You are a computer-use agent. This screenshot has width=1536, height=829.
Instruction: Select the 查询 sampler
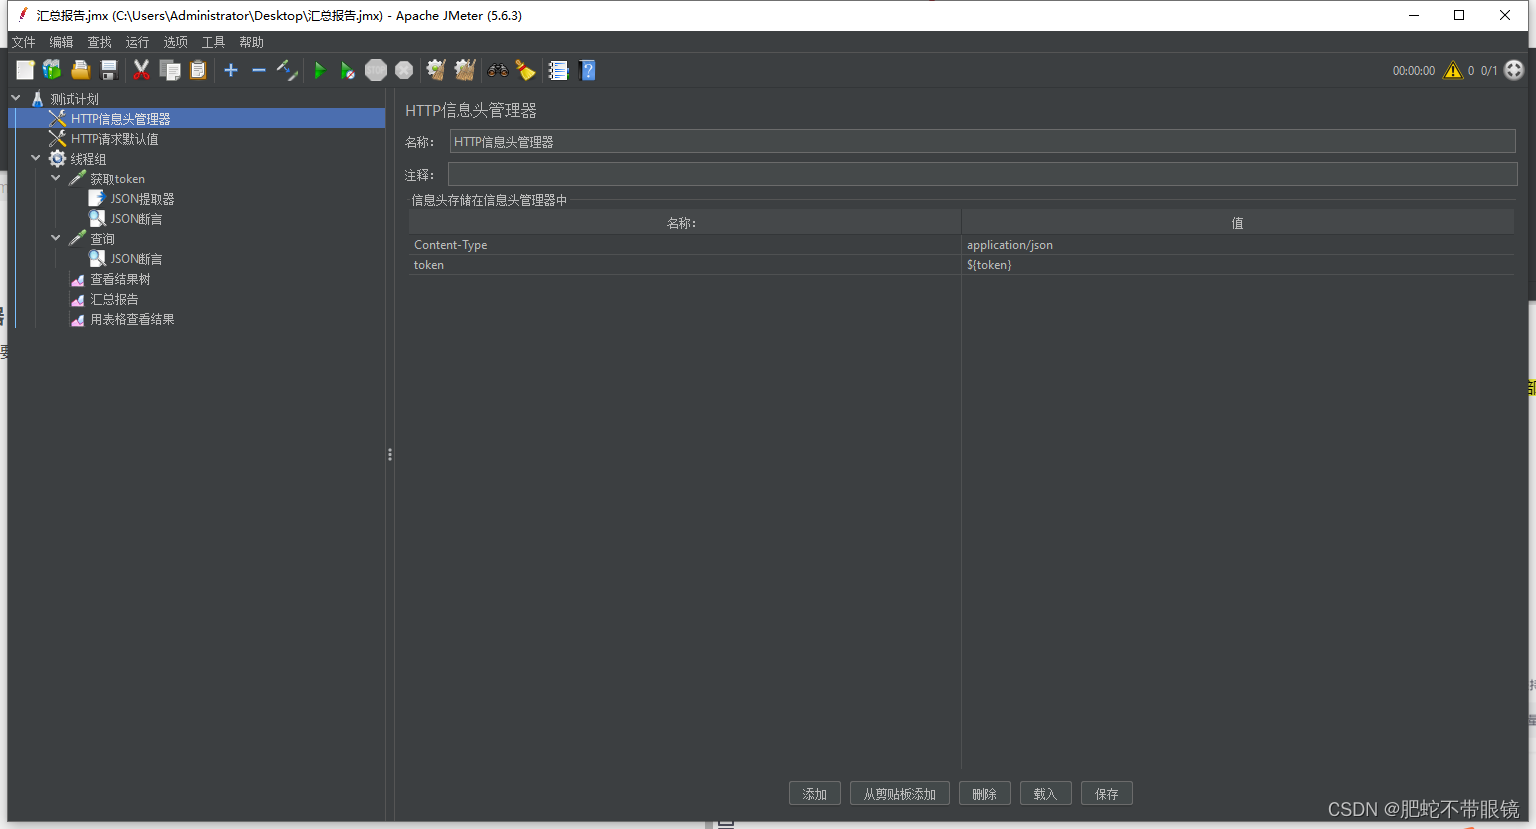(102, 239)
